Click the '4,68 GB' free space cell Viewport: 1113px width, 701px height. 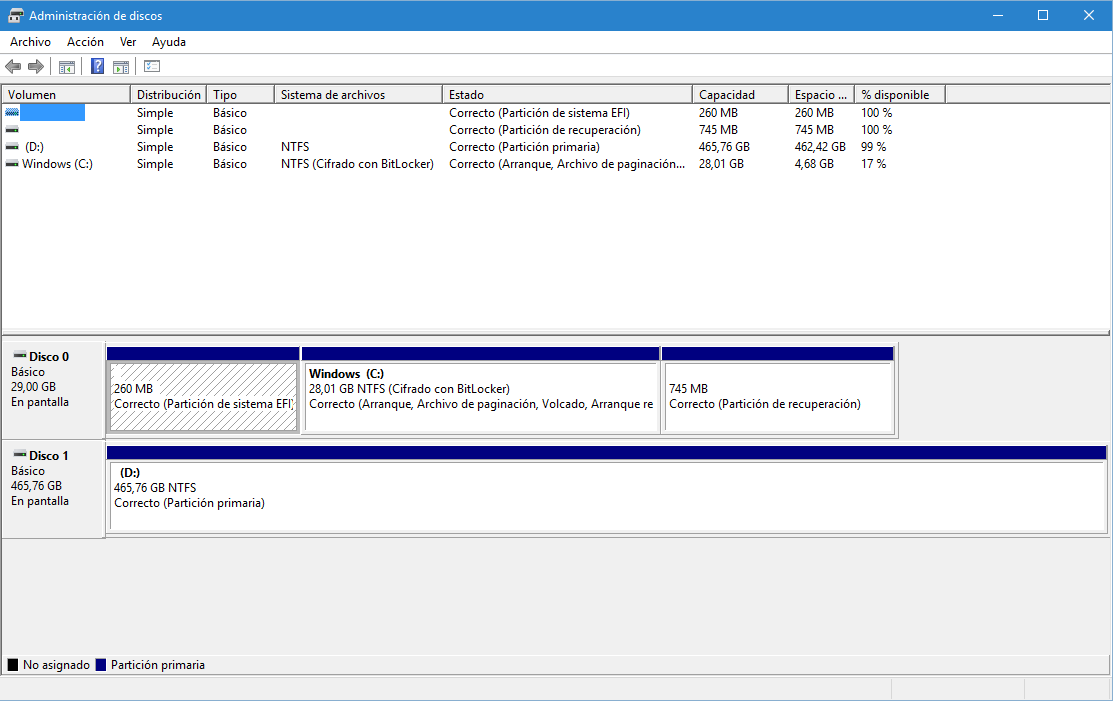point(814,164)
